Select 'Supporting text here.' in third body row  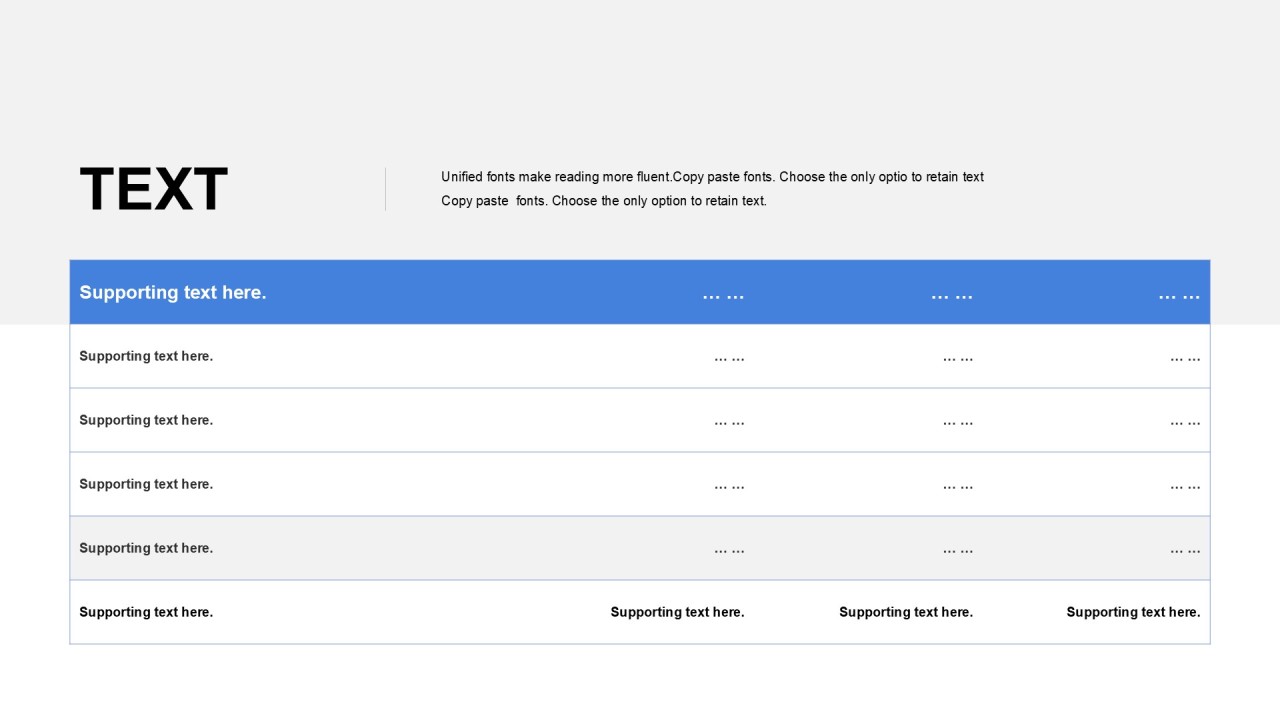pyautogui.click(x=146, y=484)
